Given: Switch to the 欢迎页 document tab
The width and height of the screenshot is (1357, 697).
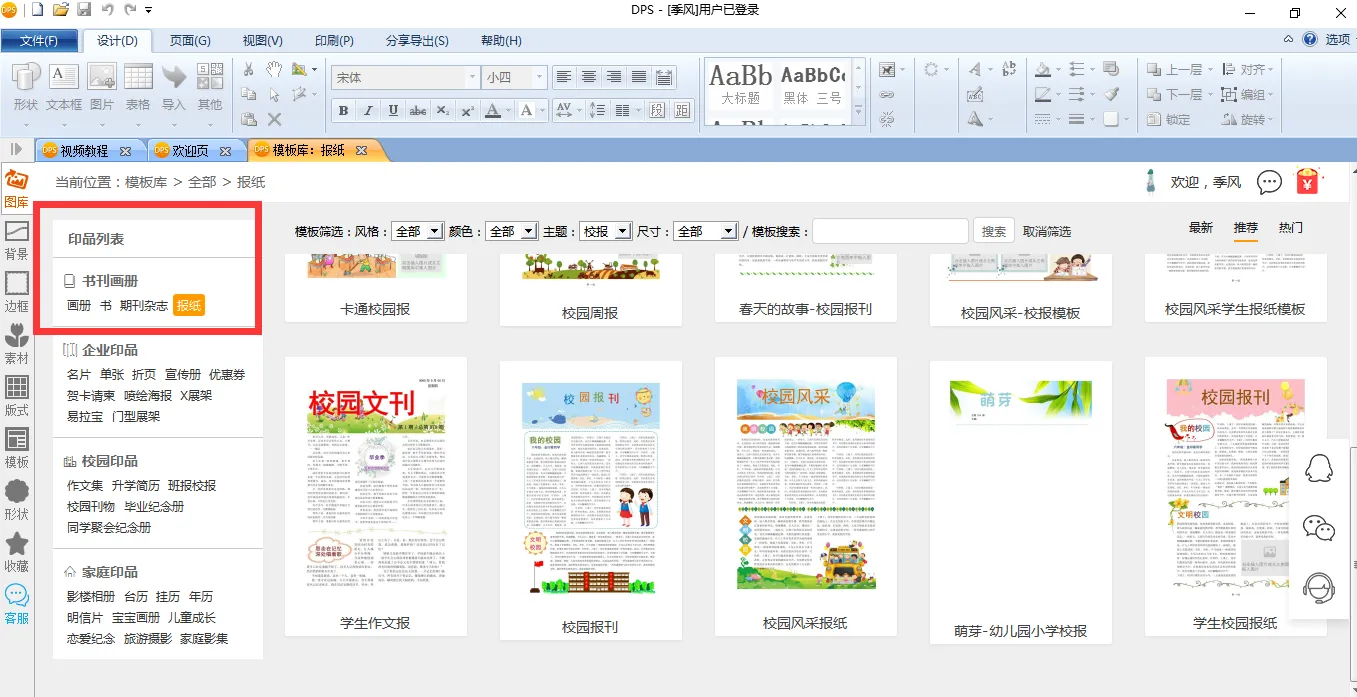Looking at the screenshot, I should click(190, 151).
